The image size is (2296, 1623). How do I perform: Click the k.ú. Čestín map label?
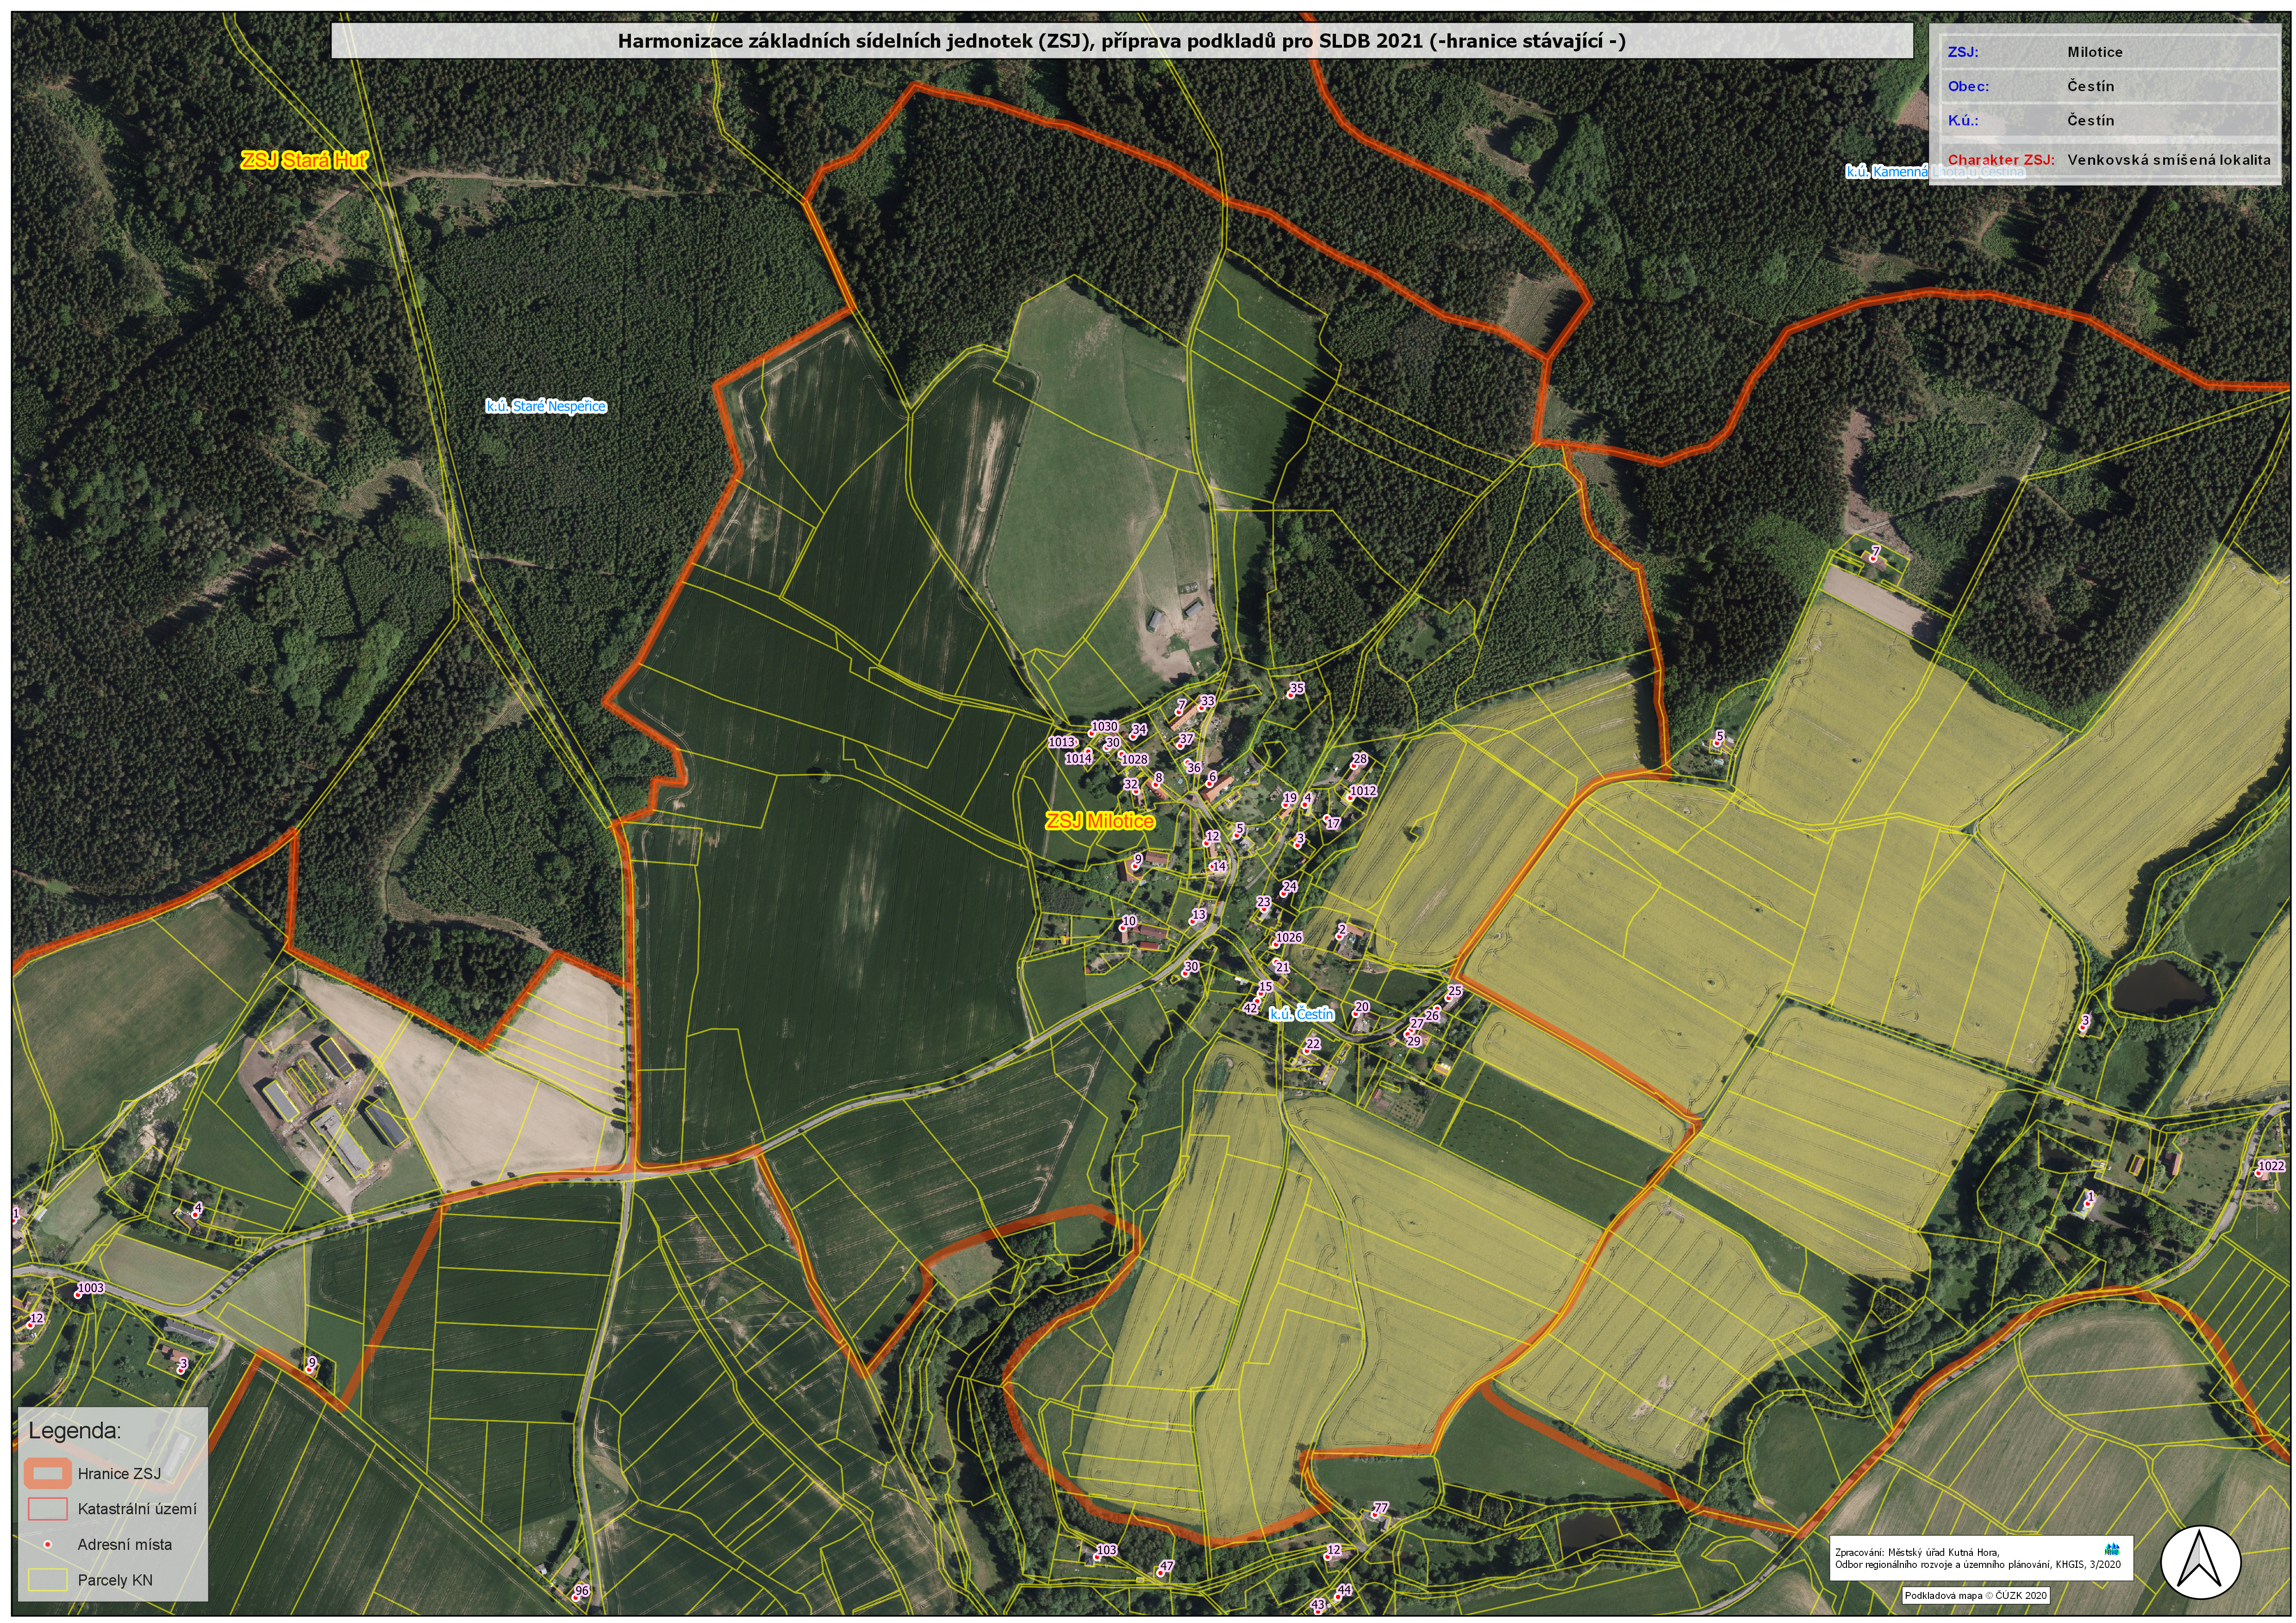(x=1301, y=1014)
